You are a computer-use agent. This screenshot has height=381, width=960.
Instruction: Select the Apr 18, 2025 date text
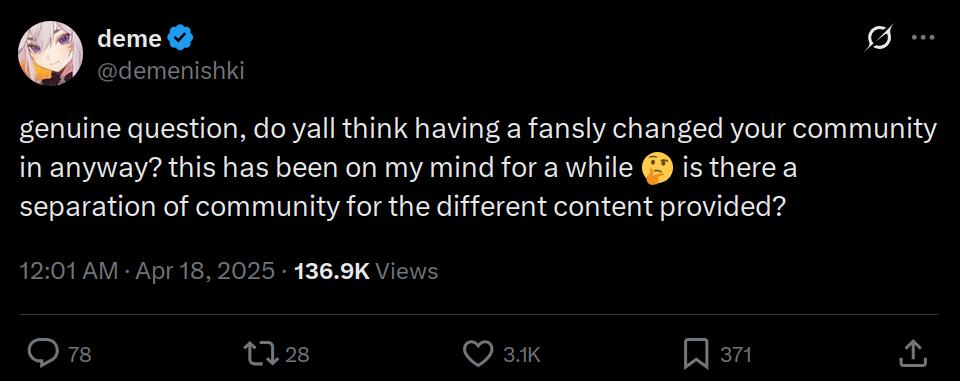pyautogui.click(x=206, y=271)
